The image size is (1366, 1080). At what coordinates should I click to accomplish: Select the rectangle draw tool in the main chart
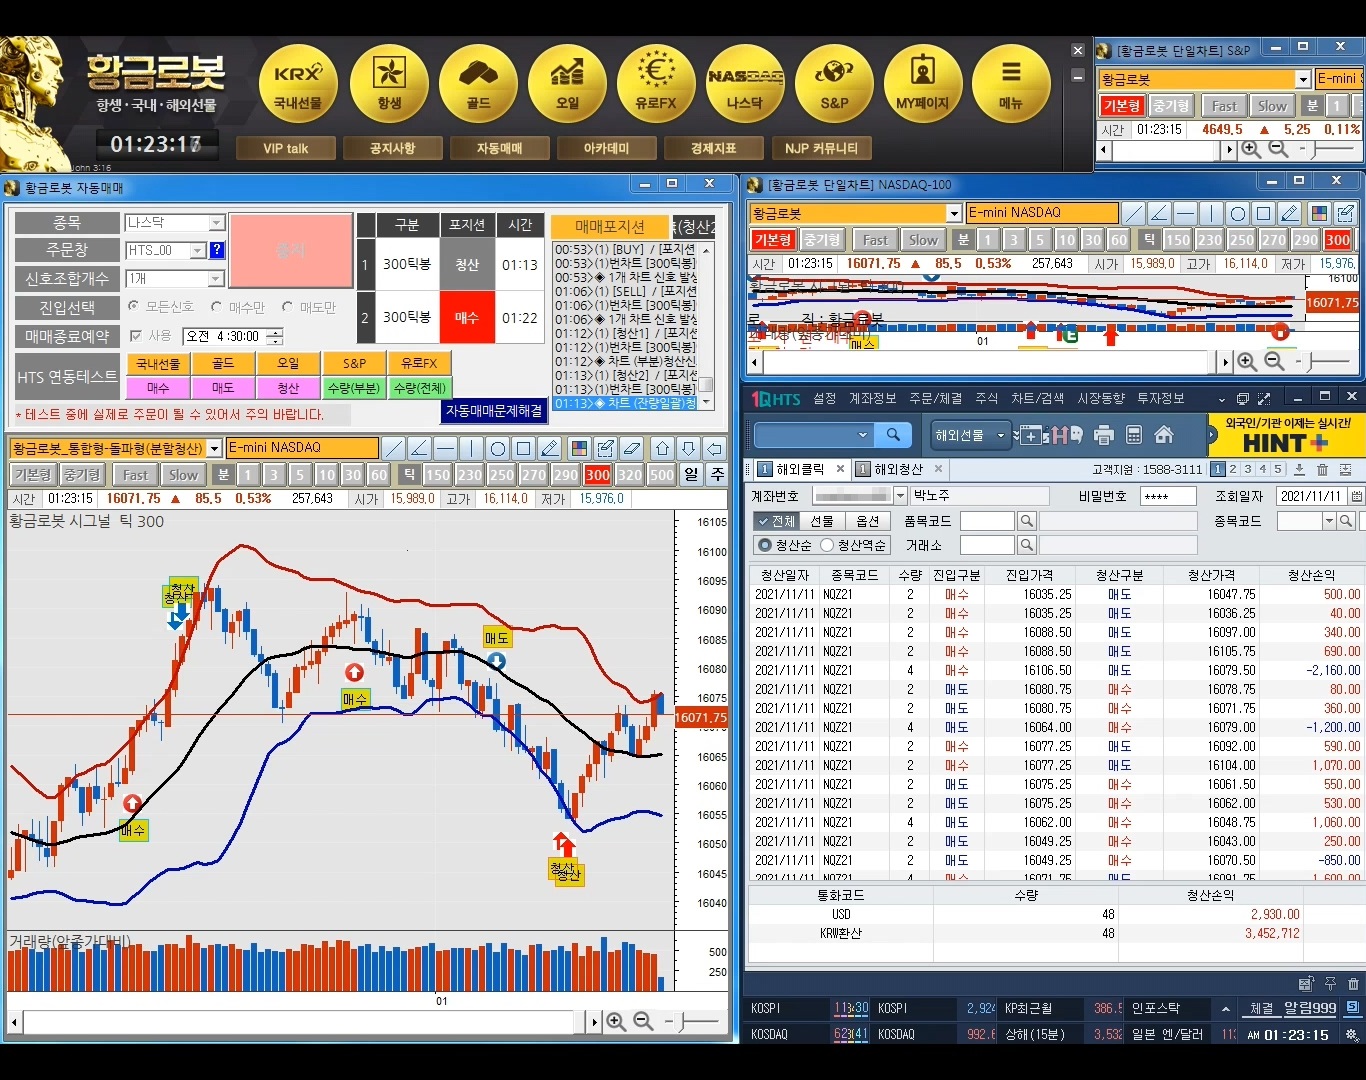524,448
